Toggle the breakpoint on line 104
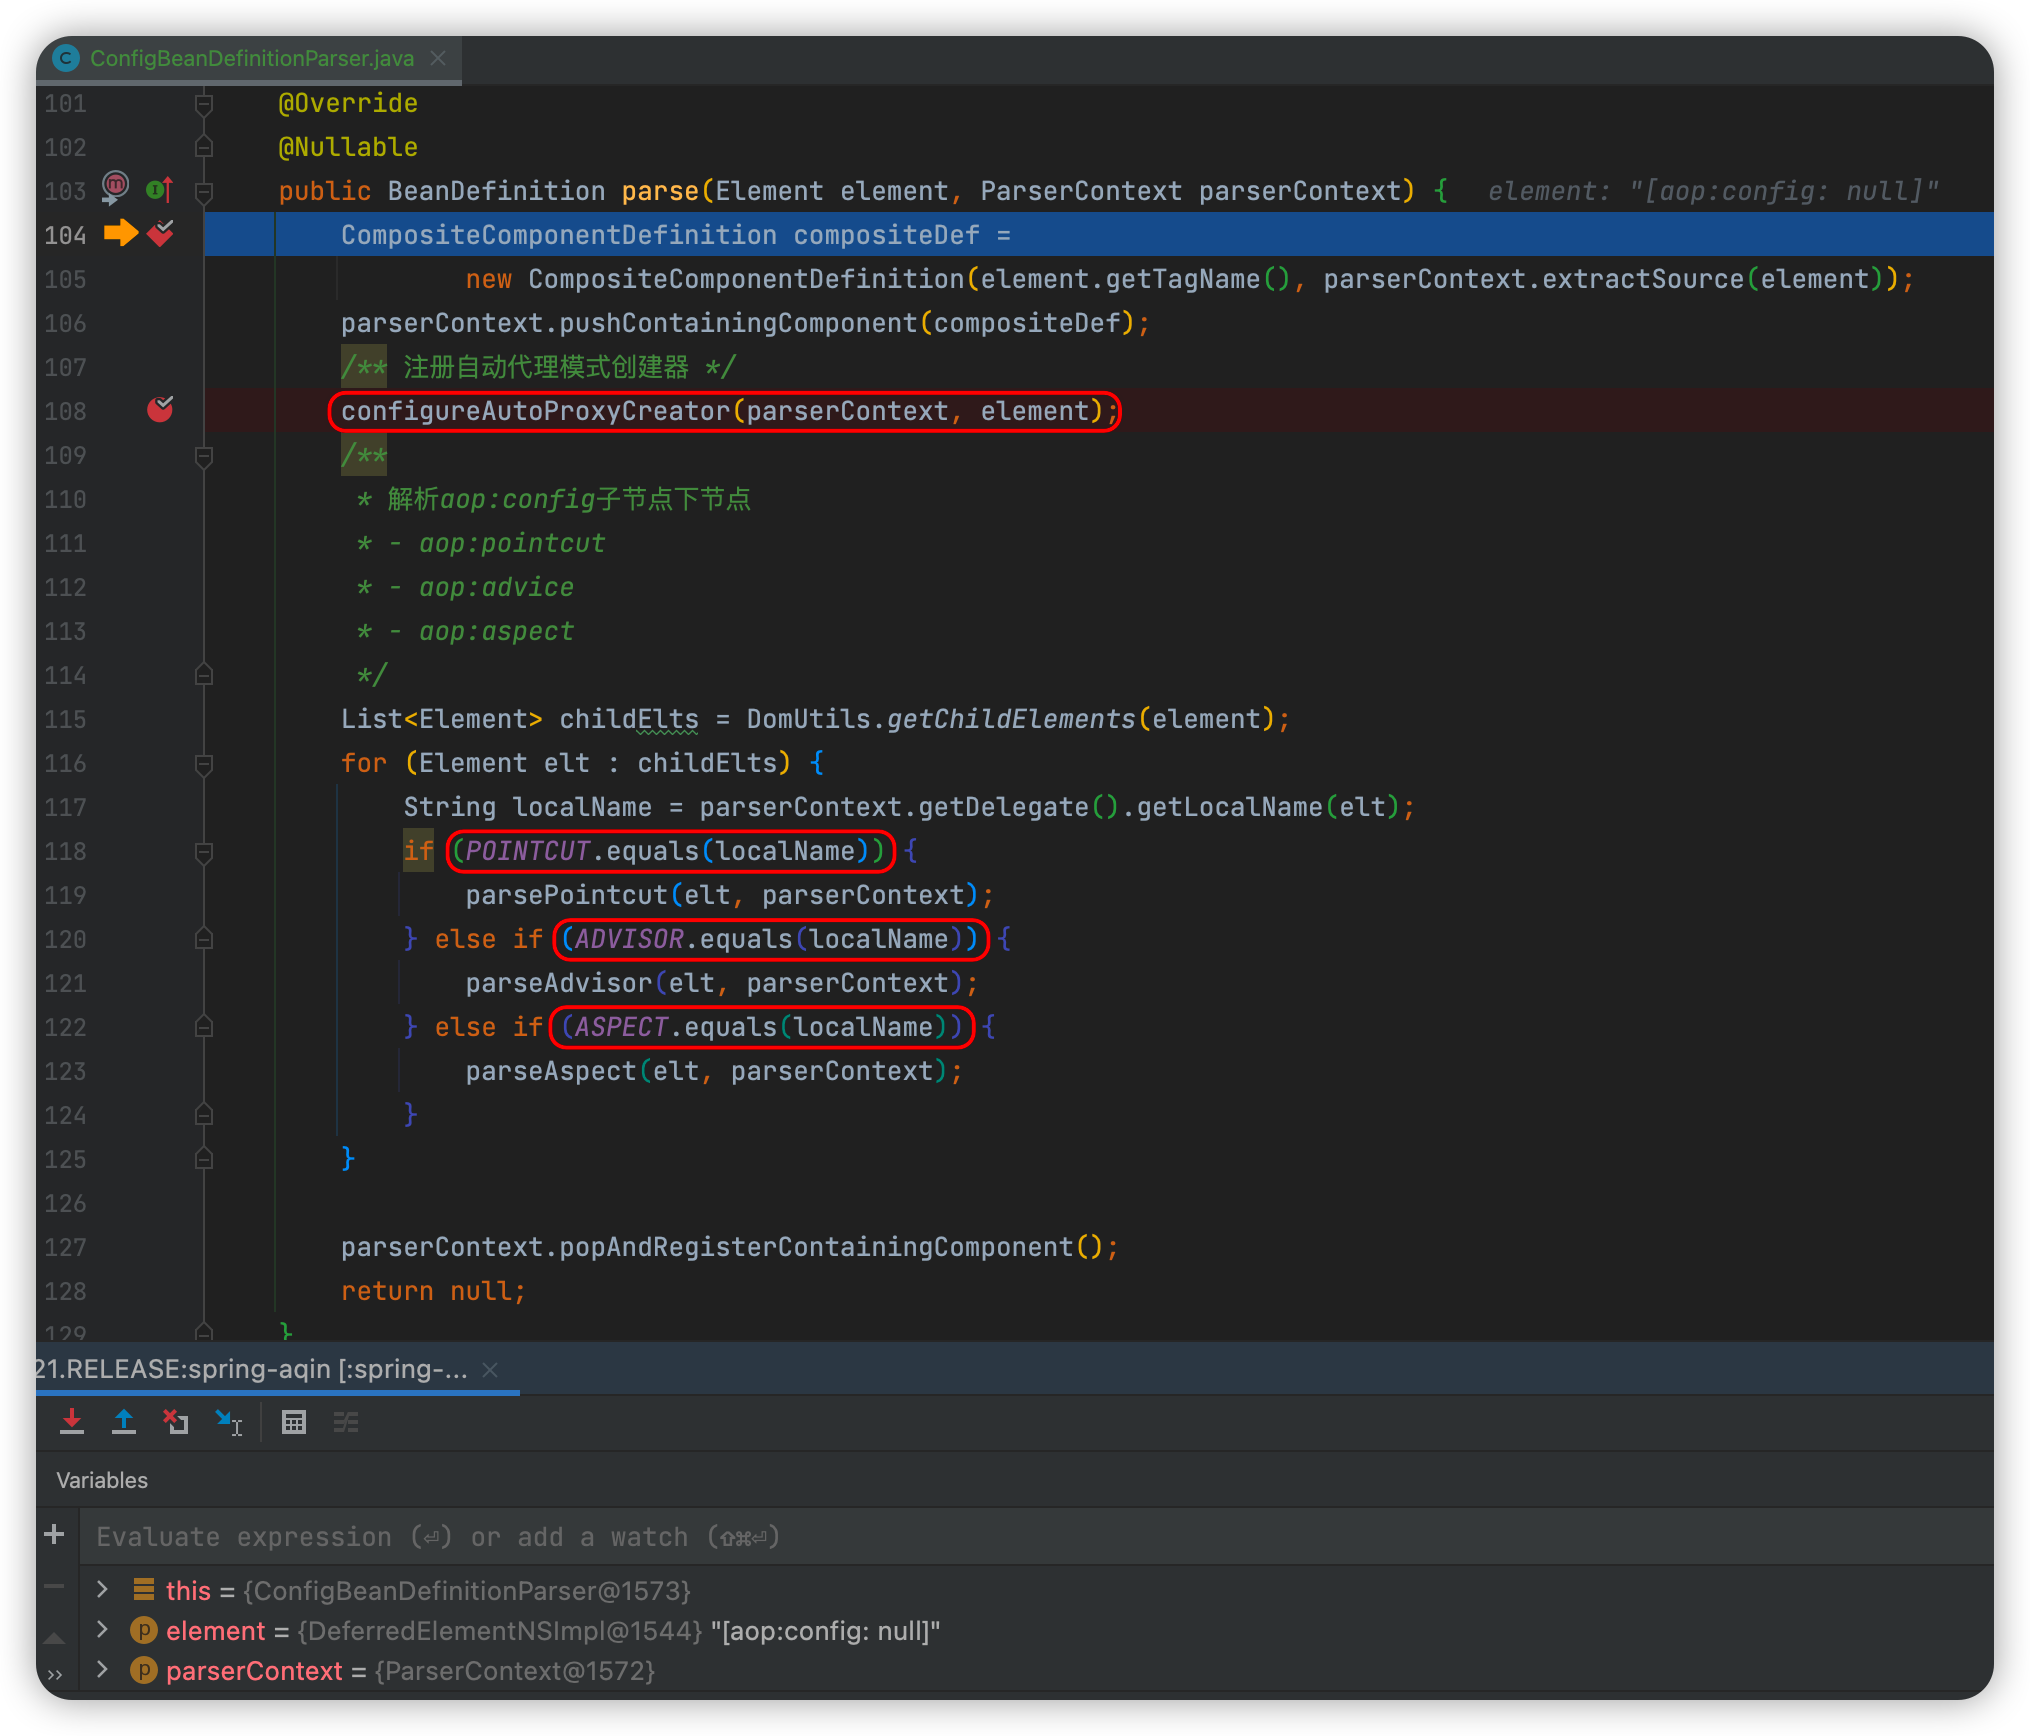The width and height of the screenshot is (2030, 1736). [160, 234]
